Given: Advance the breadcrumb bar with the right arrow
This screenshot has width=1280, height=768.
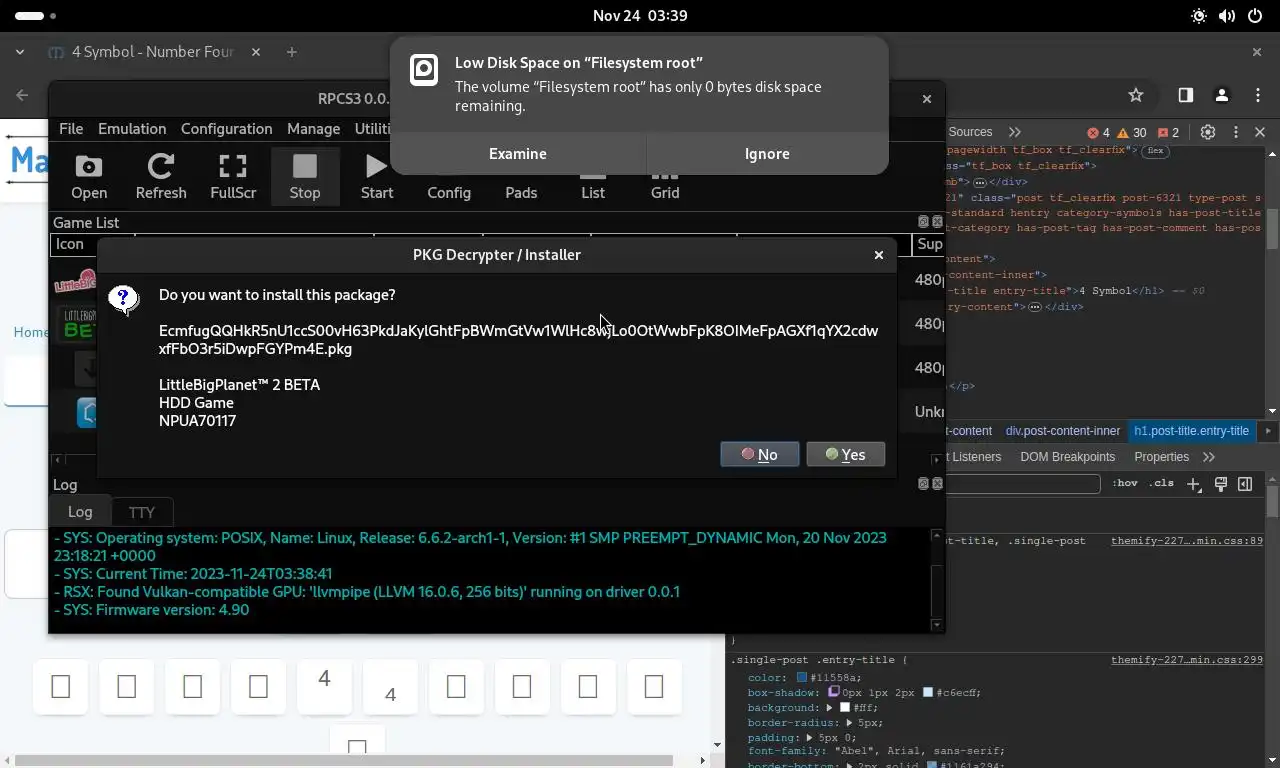Looking at the screenshot, I should point(1268,431).
